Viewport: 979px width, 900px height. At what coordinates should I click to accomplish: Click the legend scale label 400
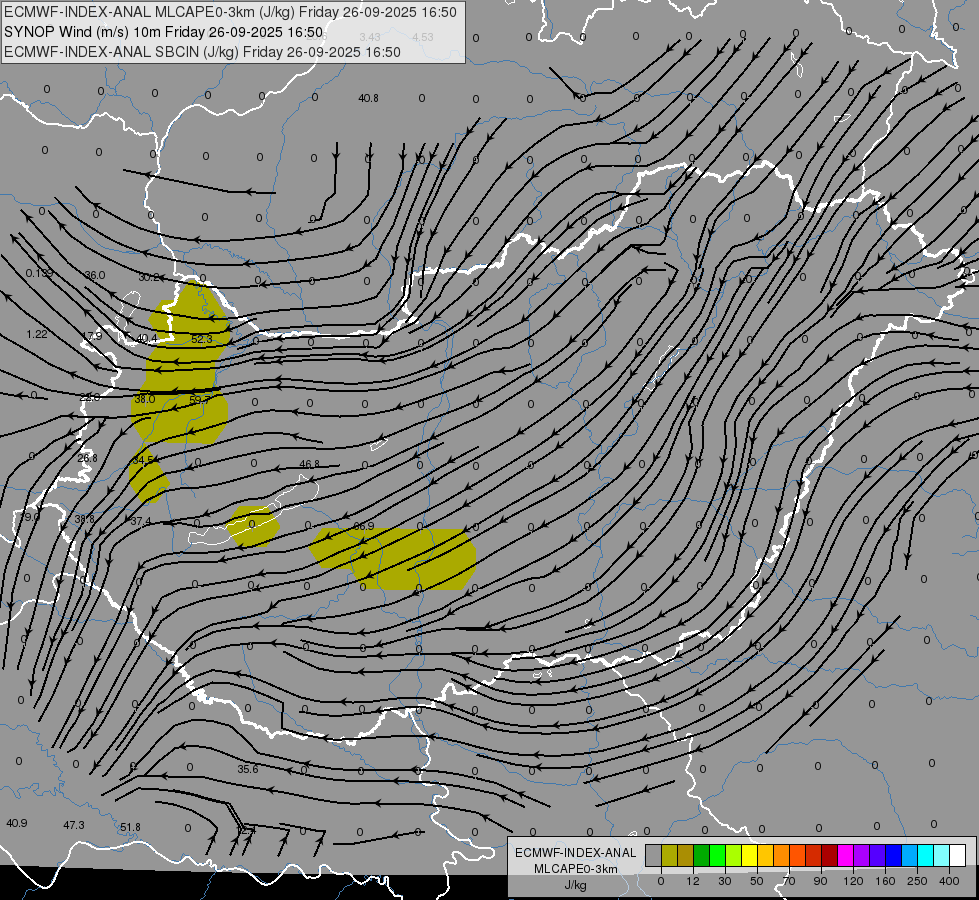(949, 881)
